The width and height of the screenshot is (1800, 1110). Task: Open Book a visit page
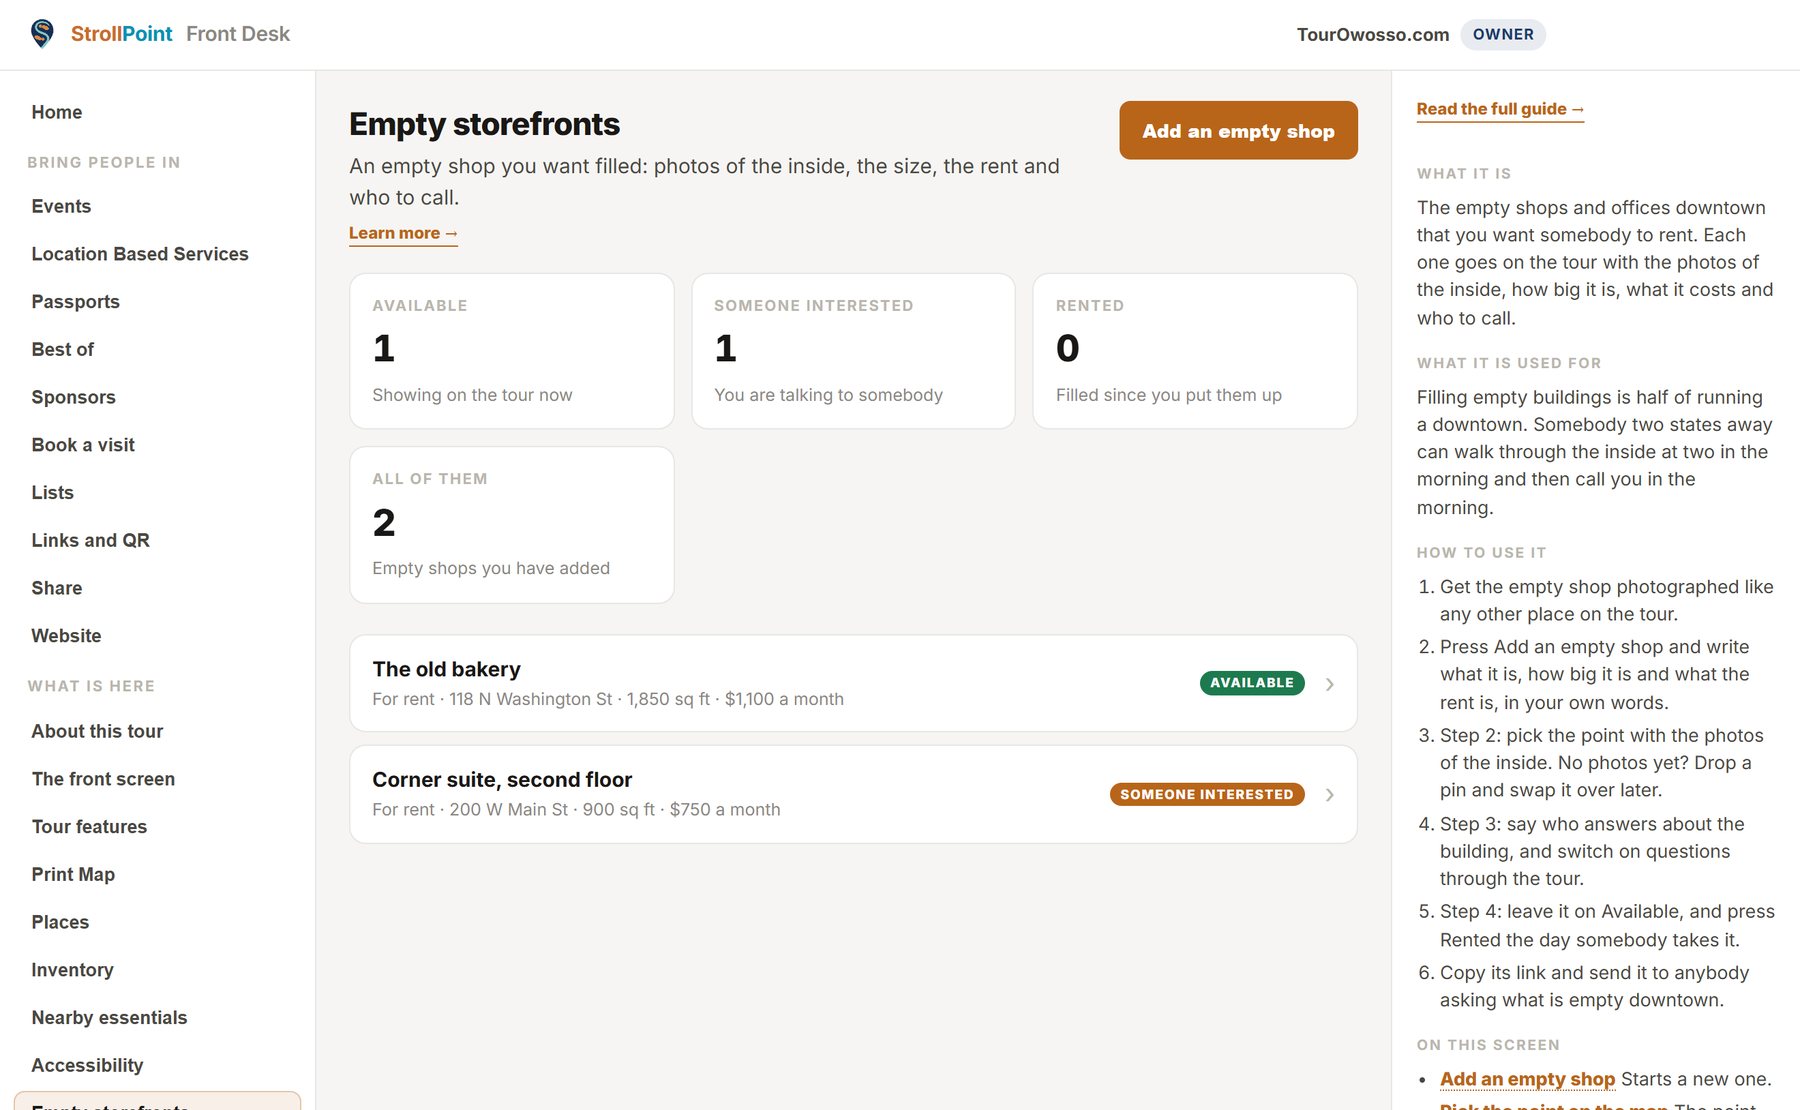[x=83, y=445]
